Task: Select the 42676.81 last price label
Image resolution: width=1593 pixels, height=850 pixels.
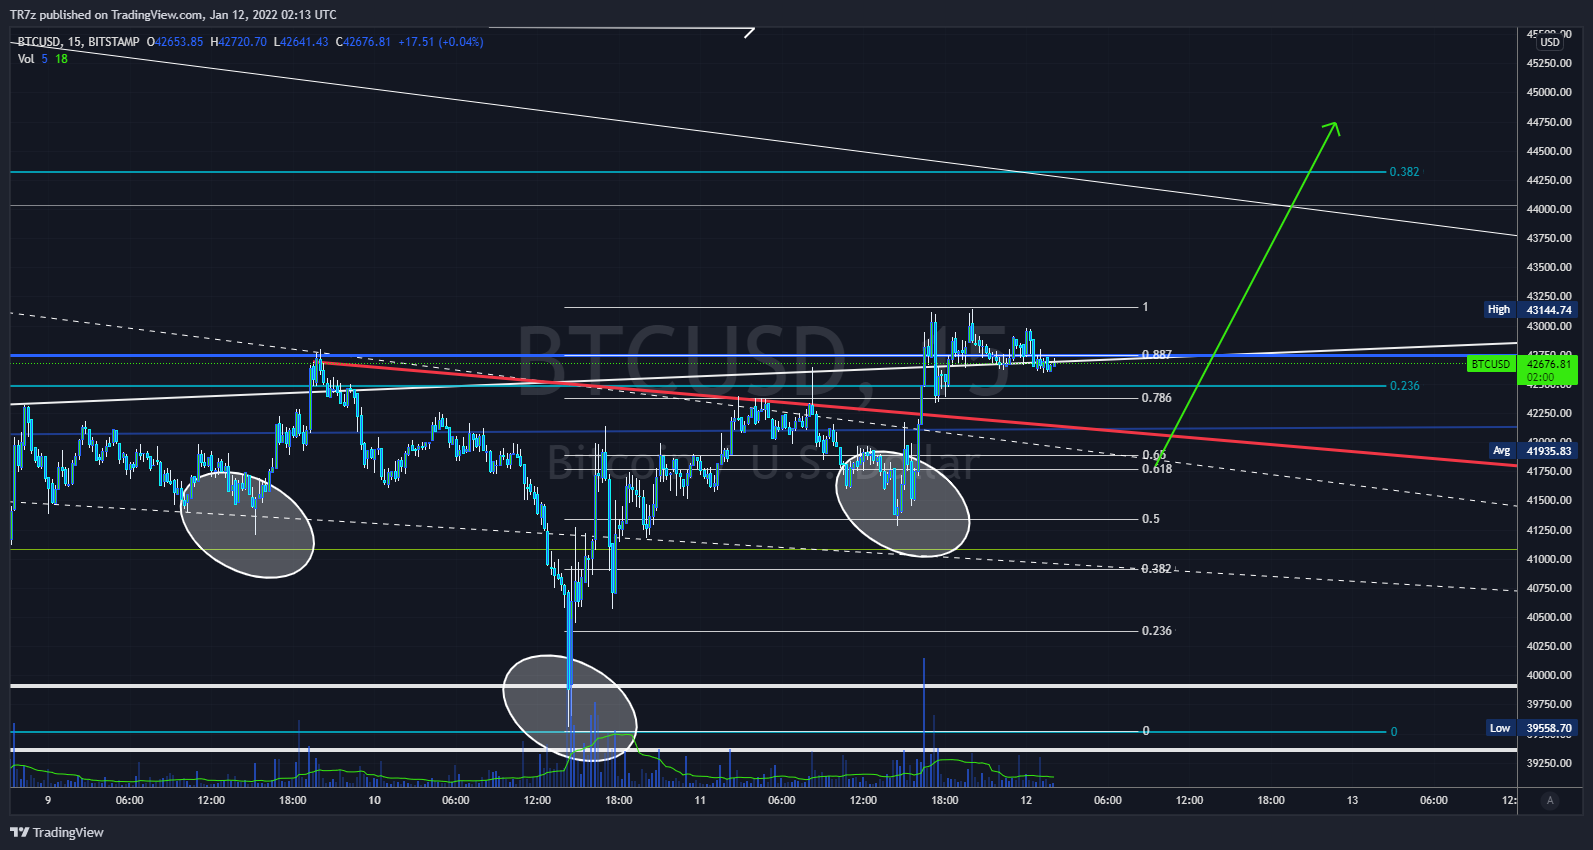Action: (1549, 364)
